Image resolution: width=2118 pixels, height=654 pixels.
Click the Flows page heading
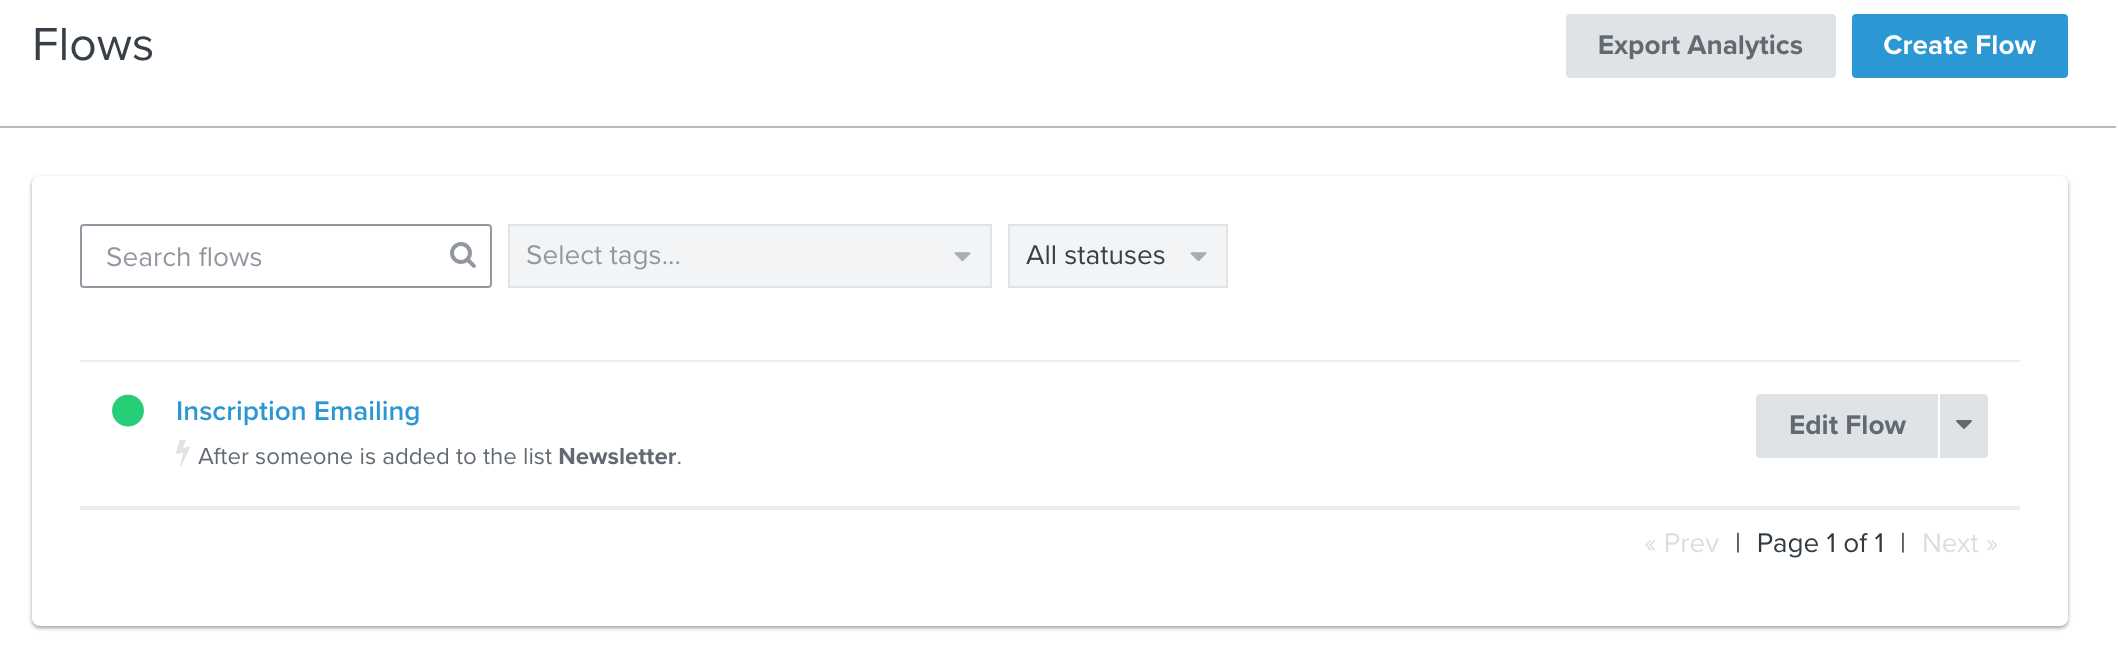click(93, 45)
